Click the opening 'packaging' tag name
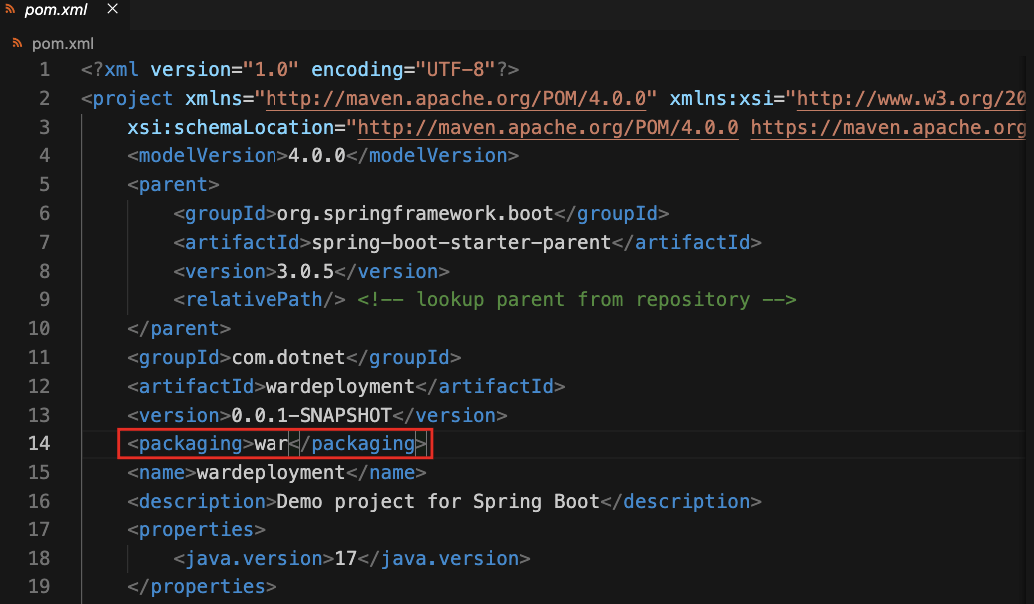Image resolution: width=1034 pixels, height=604 pixels. pos(191,444)
